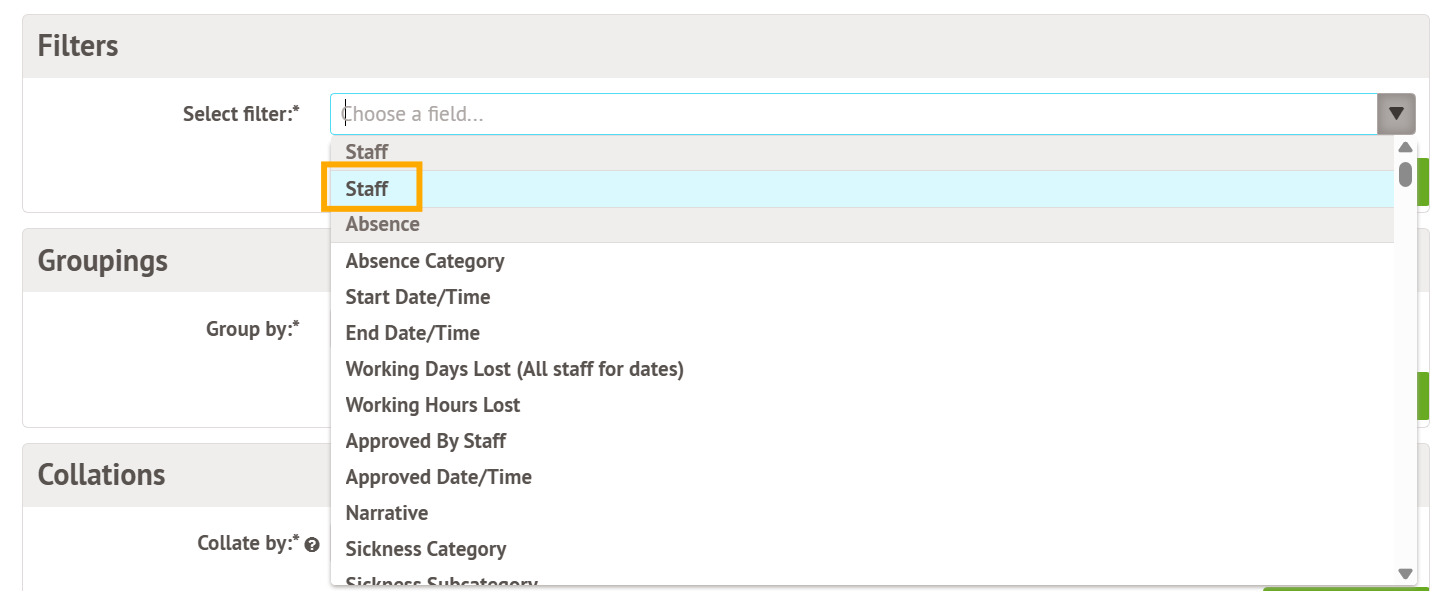Select the Sickness Category option
The image size is (1444, 591).
tap(425, 549)
